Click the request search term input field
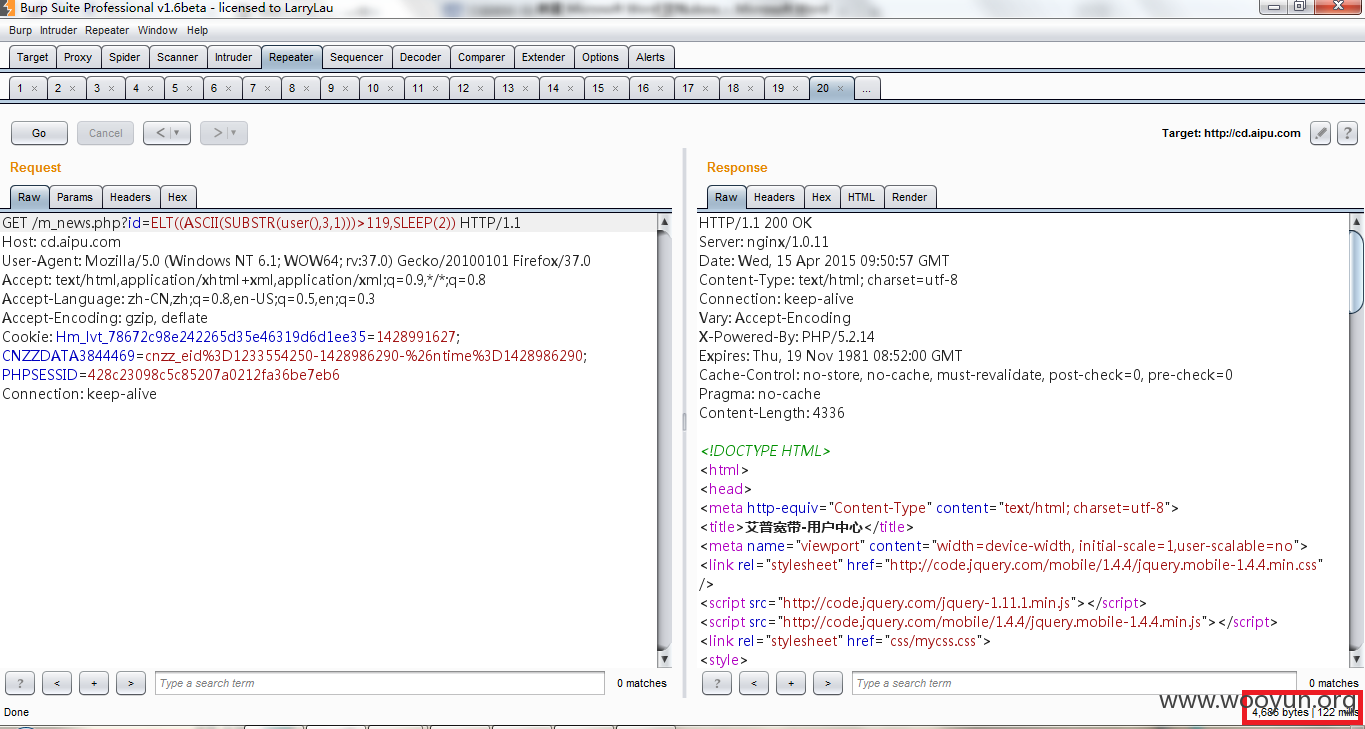Image resolution: width=1365 pixels, height=729 pixels. (x=380, y=683)
